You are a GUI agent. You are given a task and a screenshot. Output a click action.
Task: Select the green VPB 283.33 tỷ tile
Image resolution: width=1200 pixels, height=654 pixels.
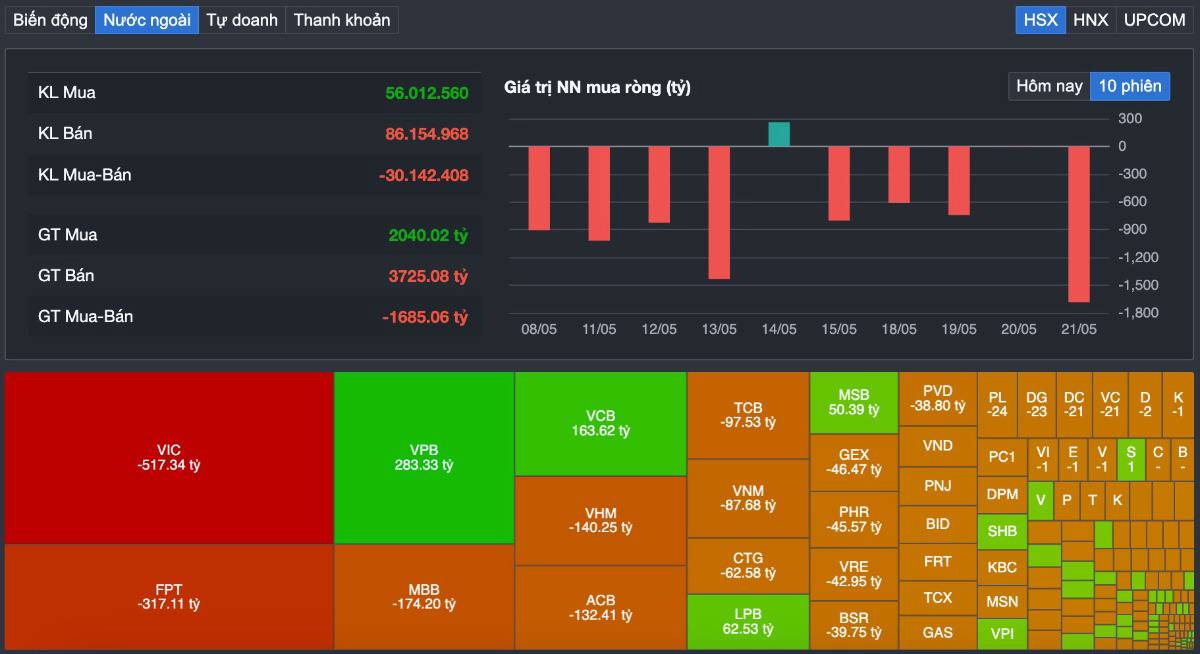tap(424, 458)
